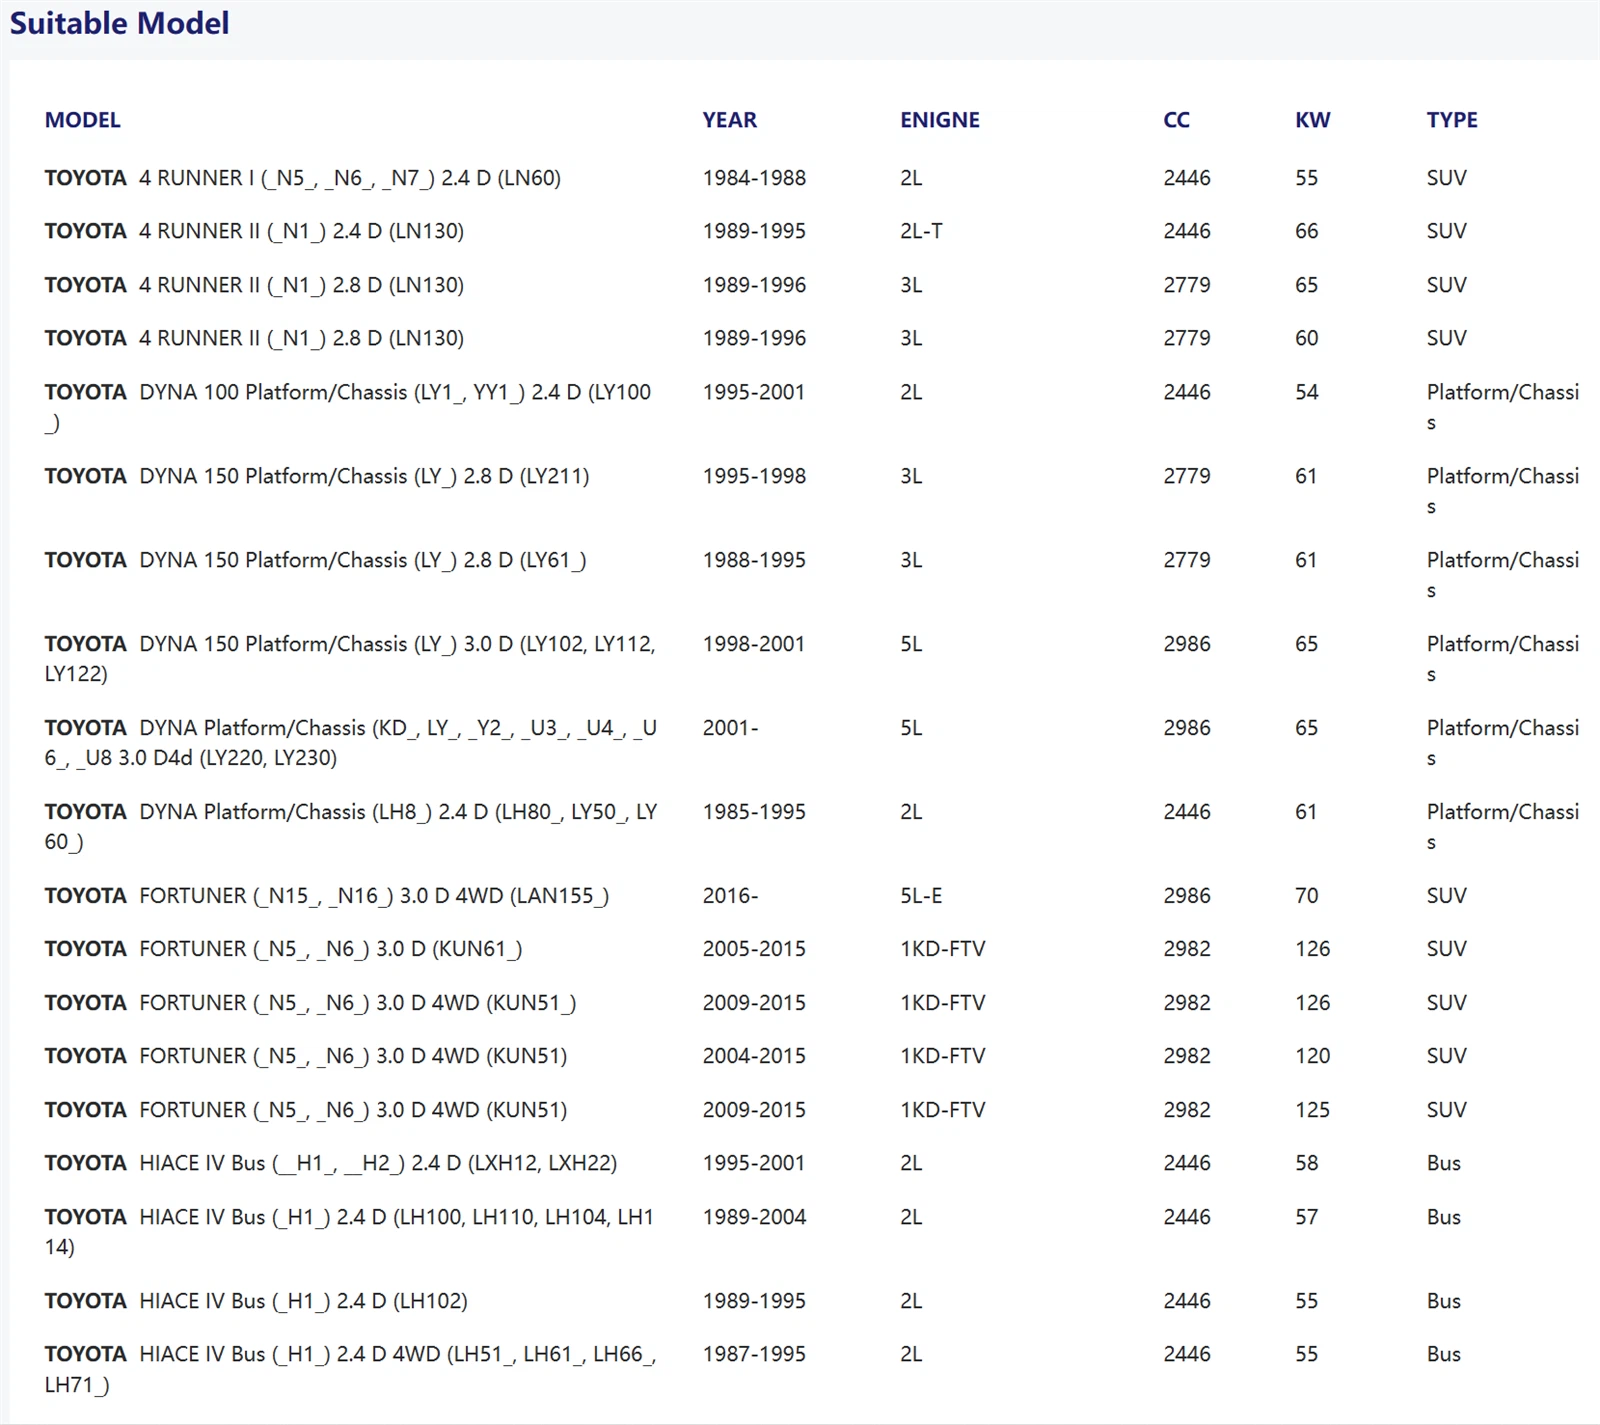The image size is (1600, 1425).
Task: Select HIACE IV Bus (LH100, LH110, LH104) model
Action: point(349,1232)
